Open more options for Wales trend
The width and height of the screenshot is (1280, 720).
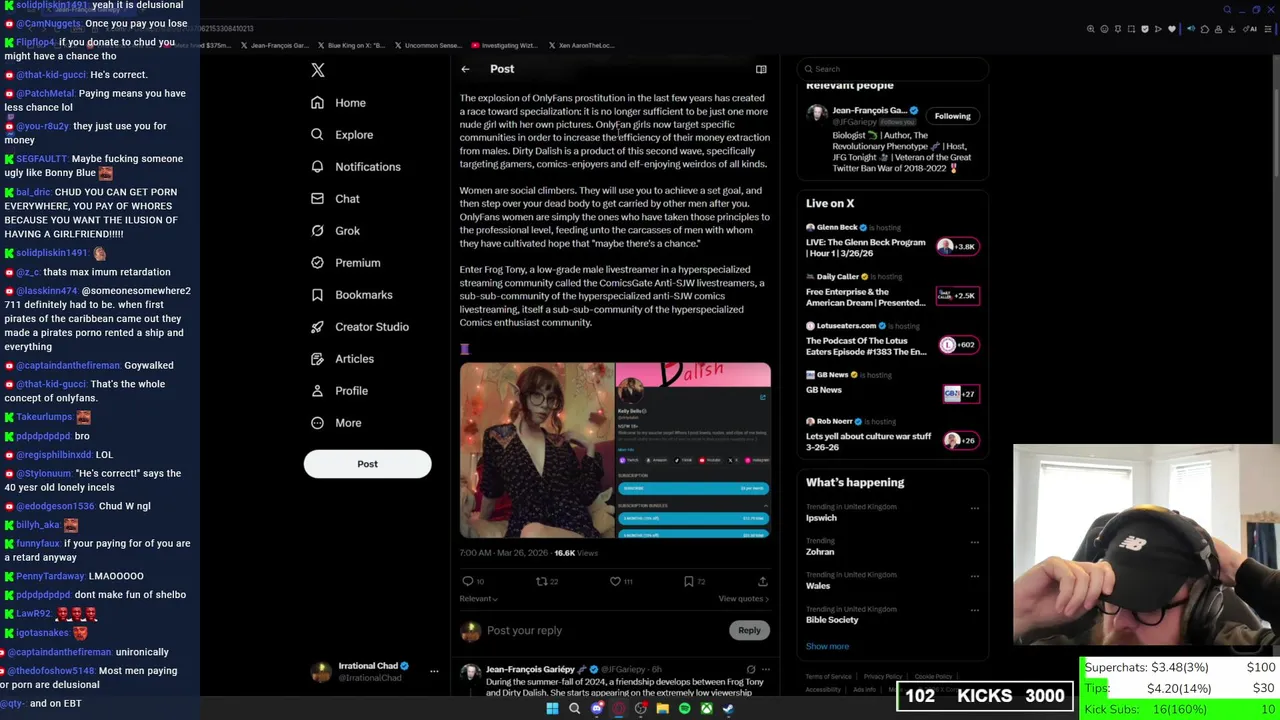(x=975, y=576)
